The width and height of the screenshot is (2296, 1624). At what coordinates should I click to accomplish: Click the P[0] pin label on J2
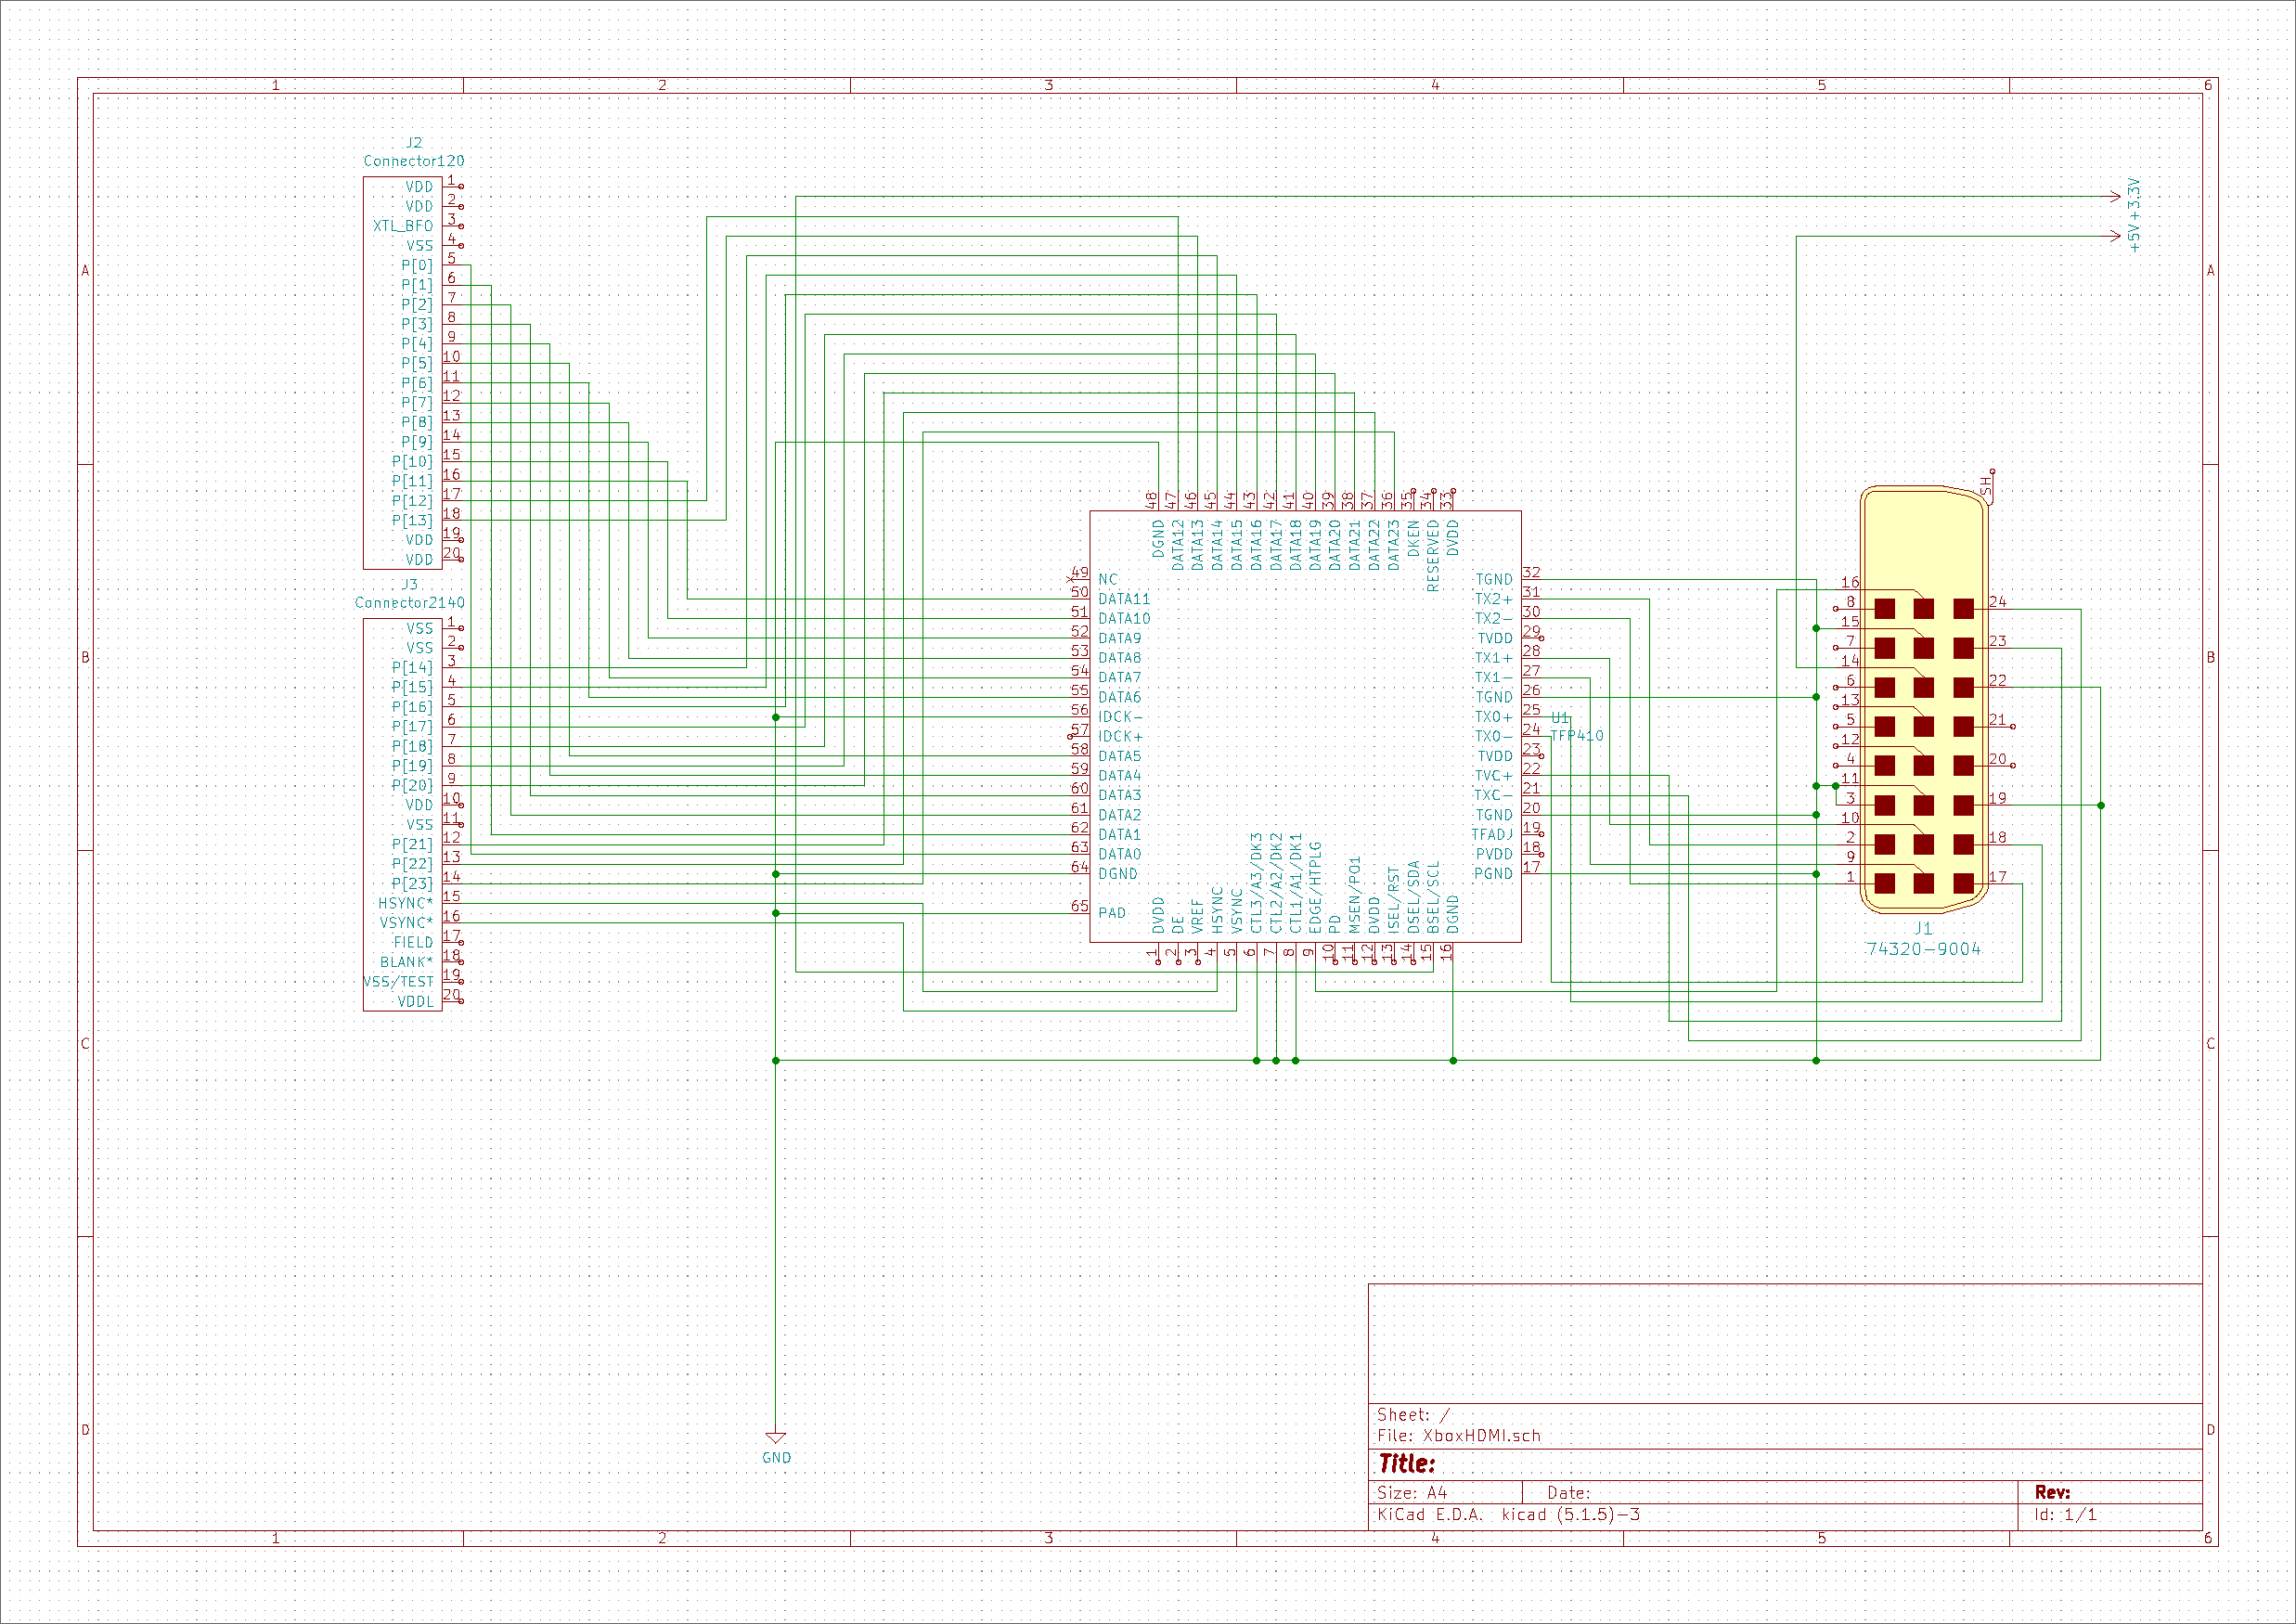tap(417, 265)
